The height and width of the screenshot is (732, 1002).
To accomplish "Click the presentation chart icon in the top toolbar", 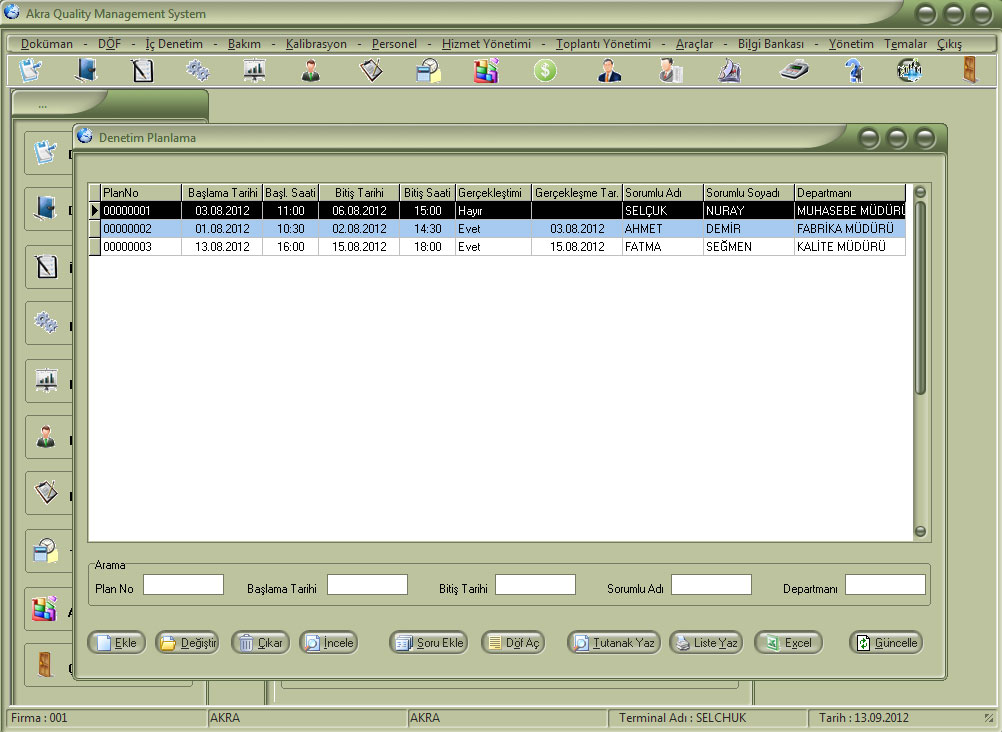I will (x=254, y=70).
